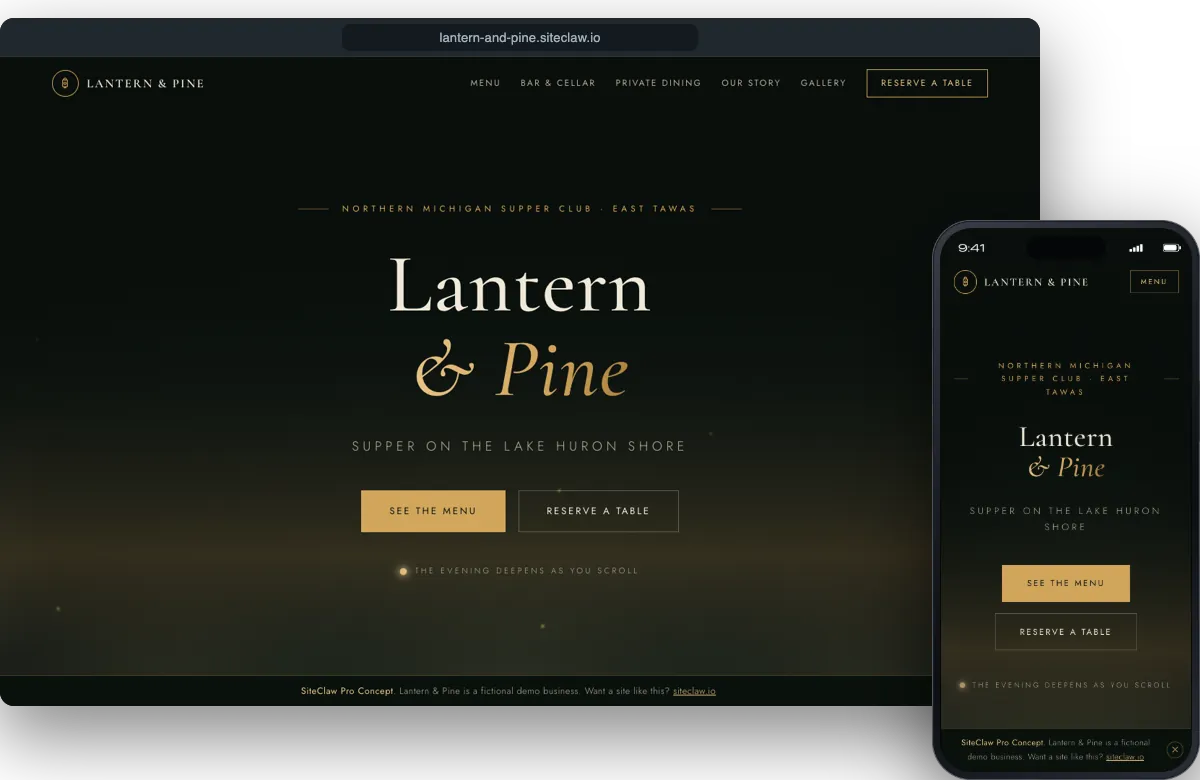Click the lantern-and-pine.siteclaw.io address bar
Viewport: 1200px width, 780px height.
520,38
